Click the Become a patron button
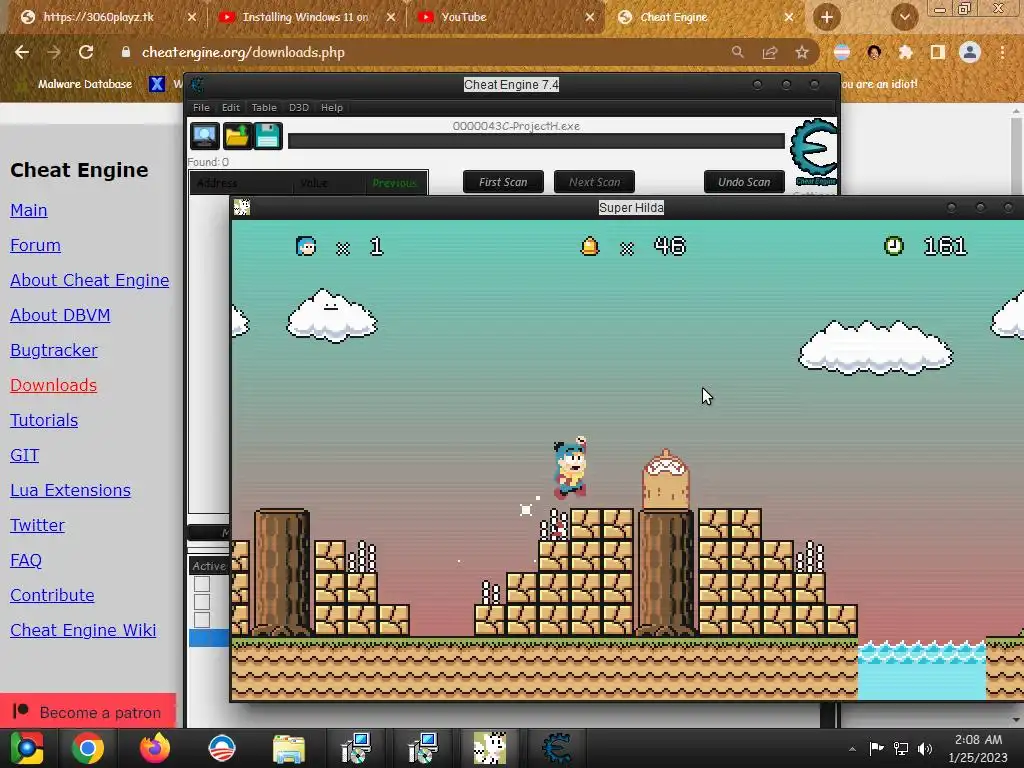The height and width of the screenshot is (768, 1024). (88, 712)
